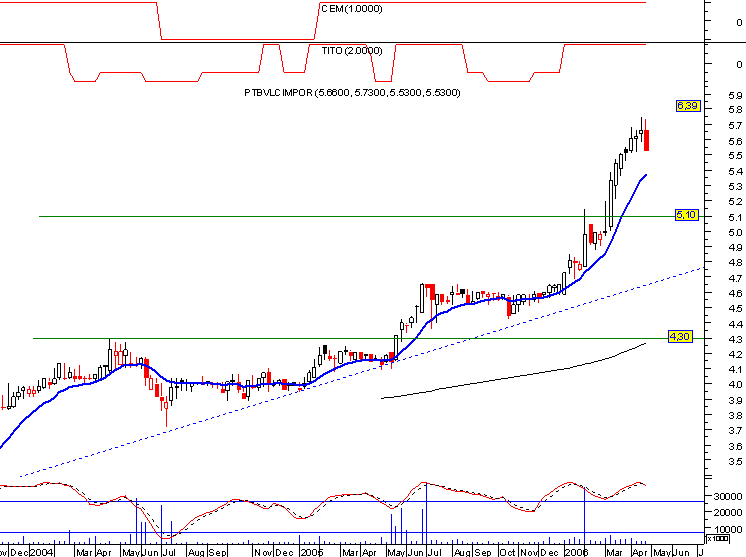Click the 5.0 price axis value
Viewport: 746px width, 557px height.
coord(735,233)
